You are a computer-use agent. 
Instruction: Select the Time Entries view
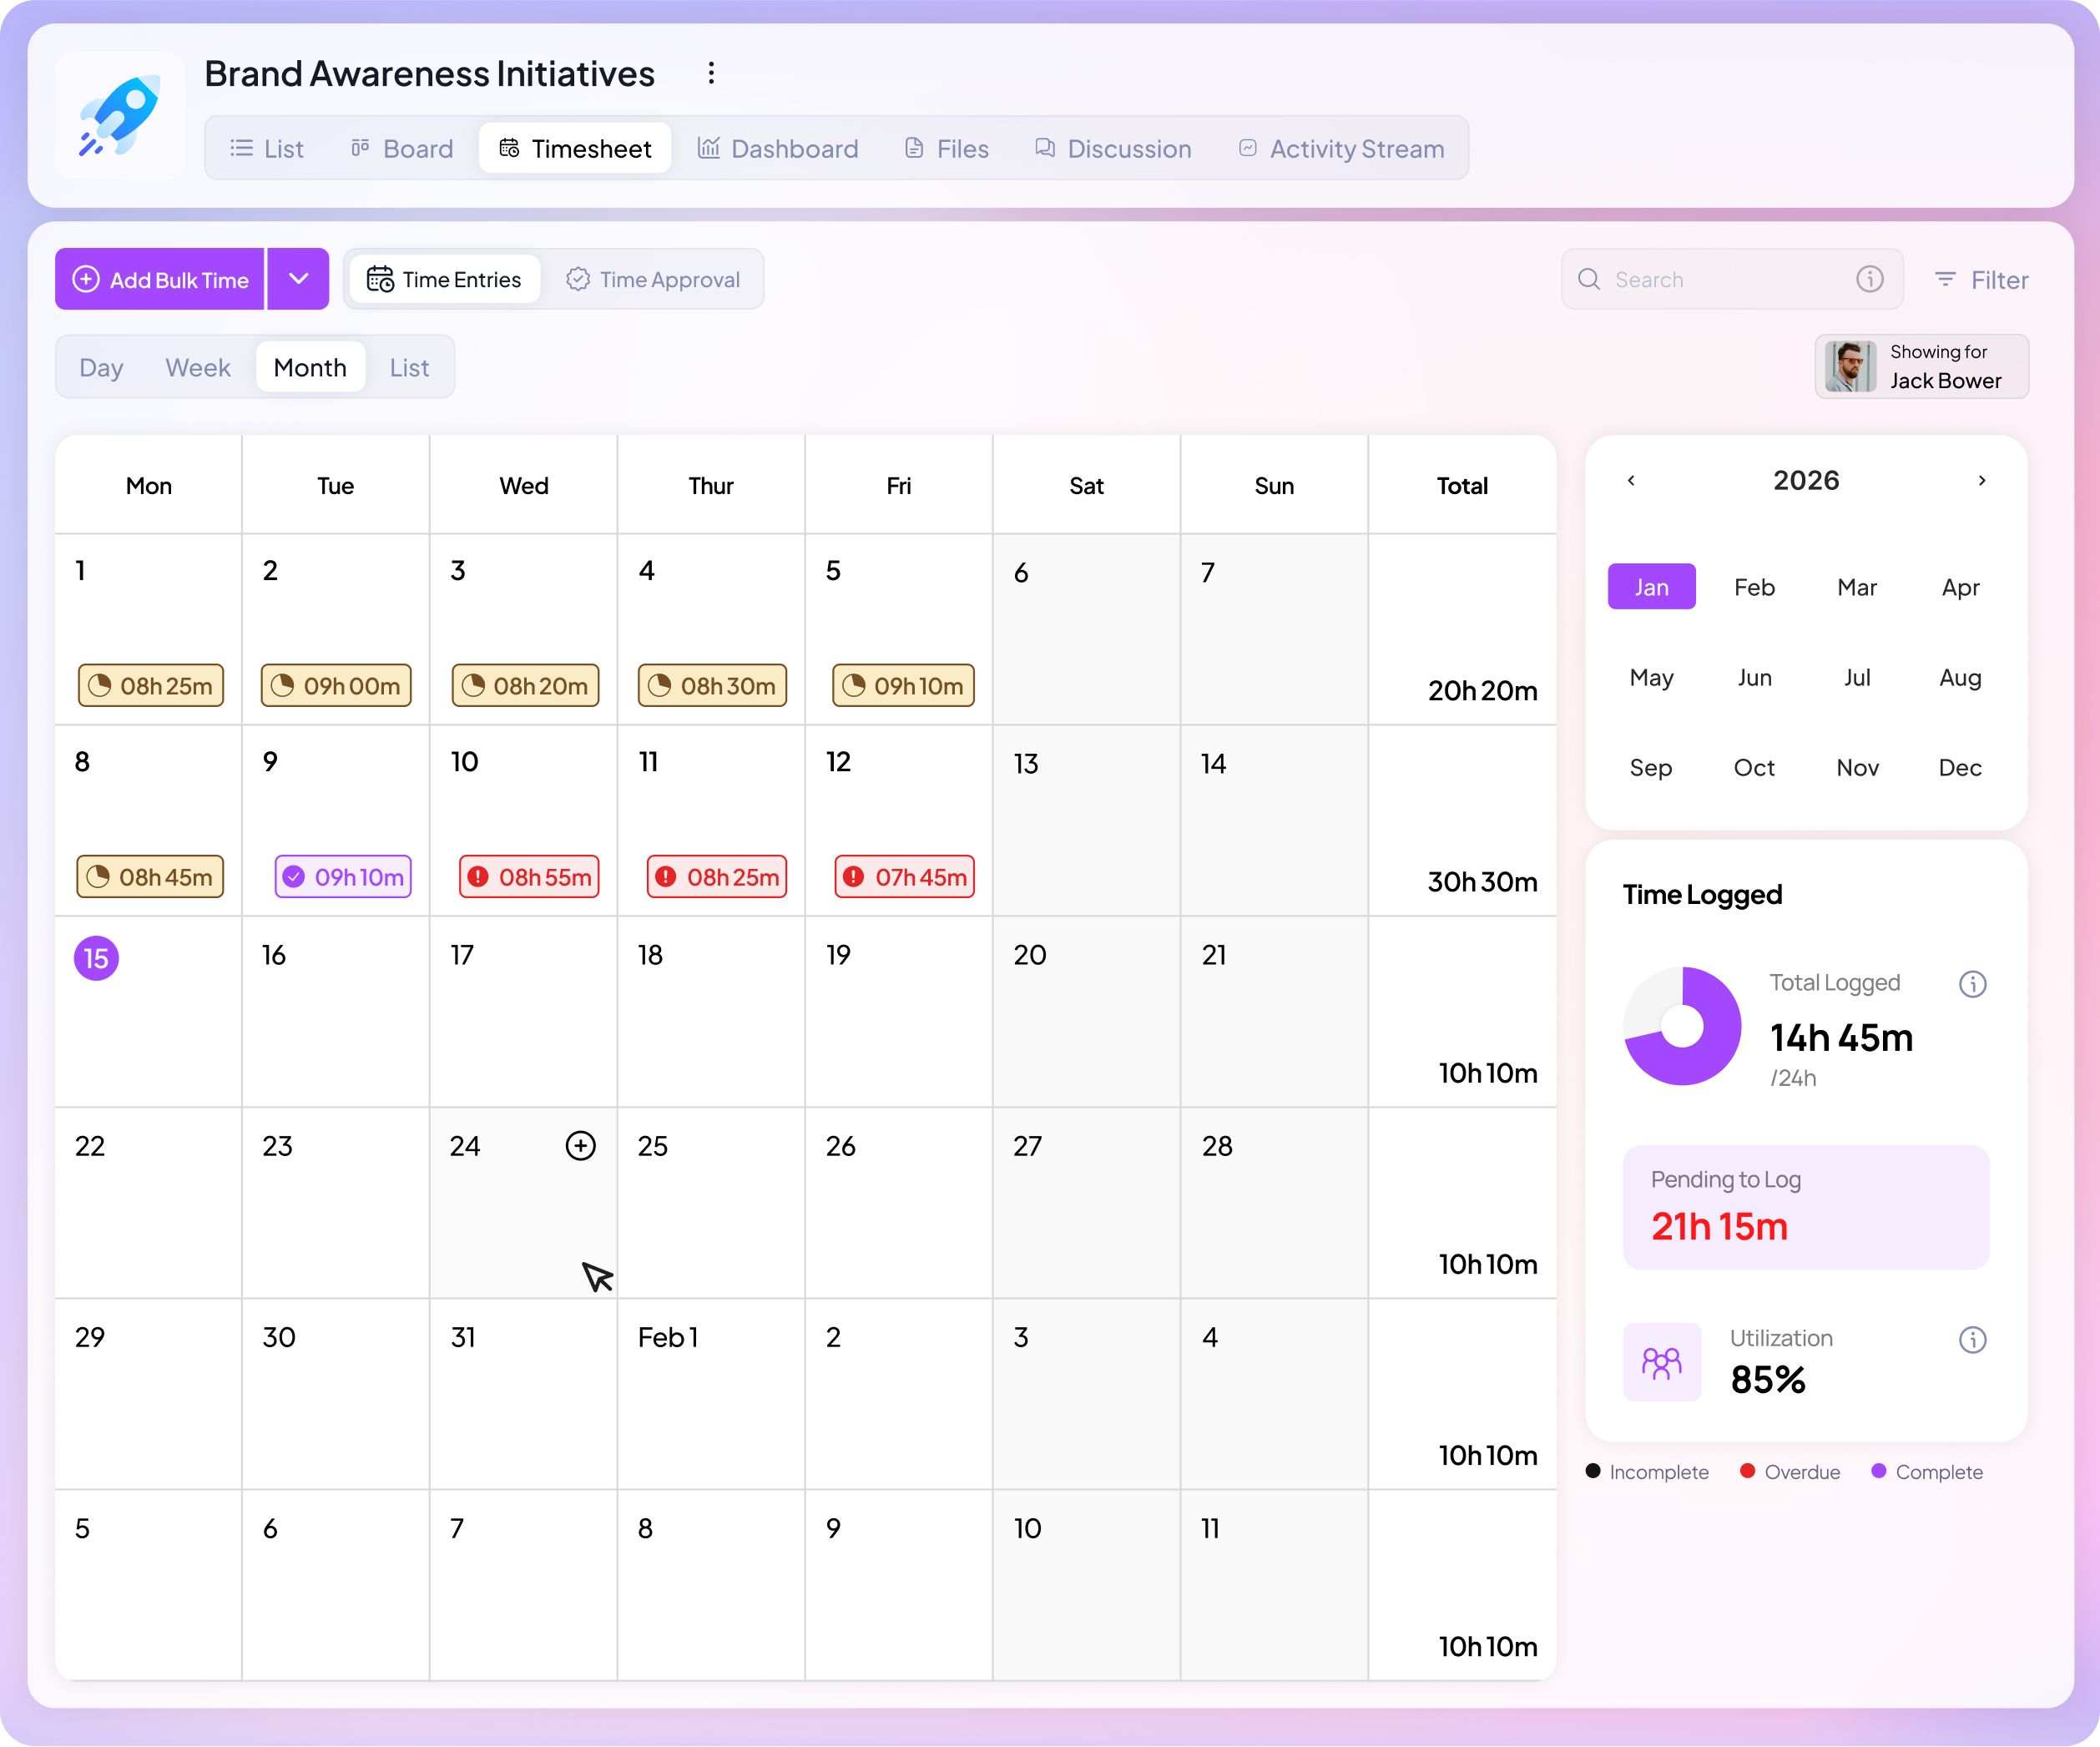pyautogui.click(x=445, y=280)
